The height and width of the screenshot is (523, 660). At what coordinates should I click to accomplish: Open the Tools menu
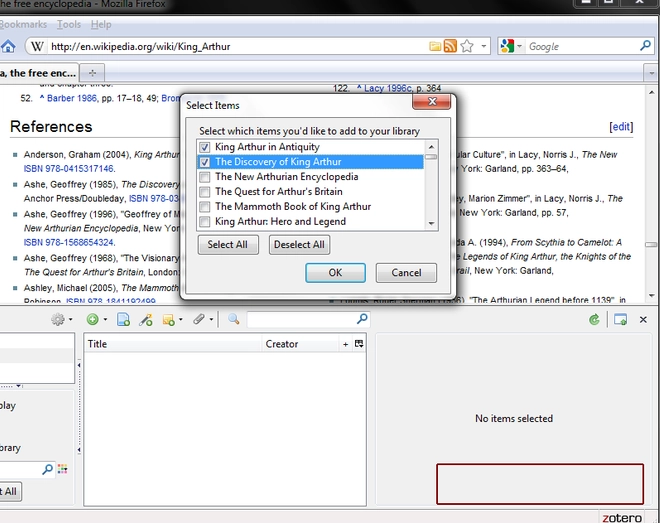pos(69,24)
